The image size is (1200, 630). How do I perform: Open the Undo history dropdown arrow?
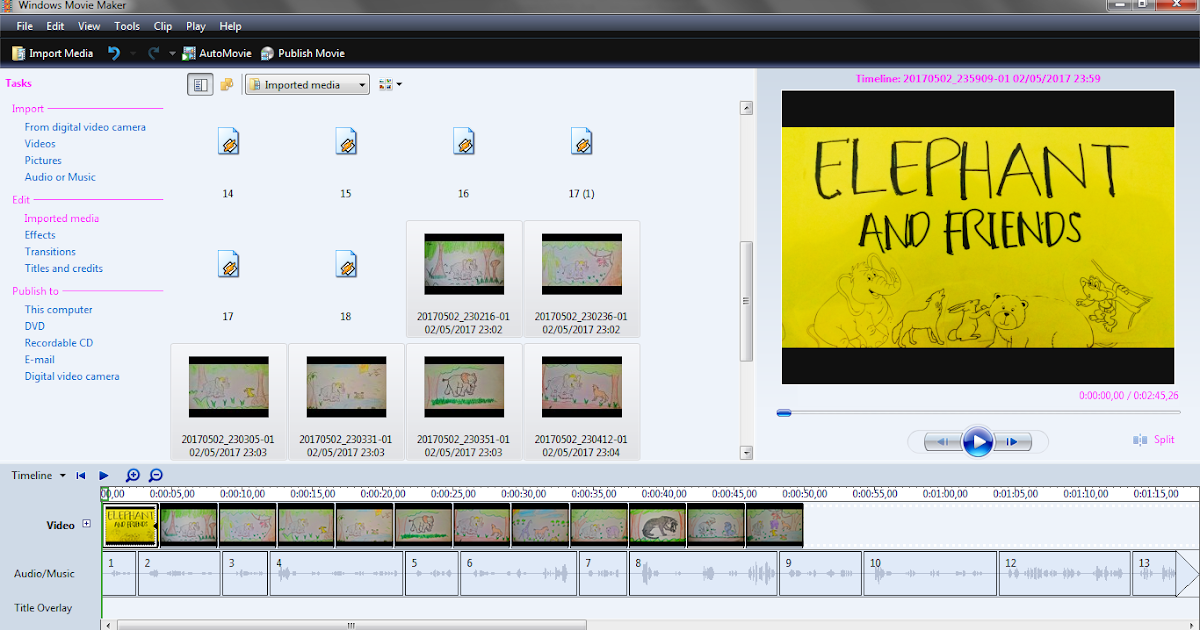(132, 53)
